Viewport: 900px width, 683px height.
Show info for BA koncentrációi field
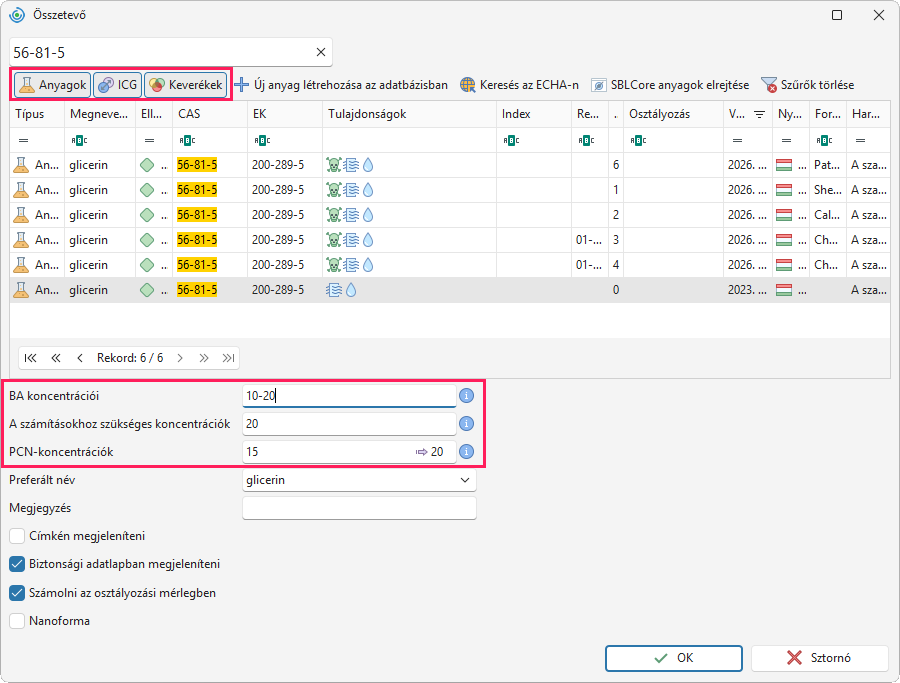tap(467, 395)
